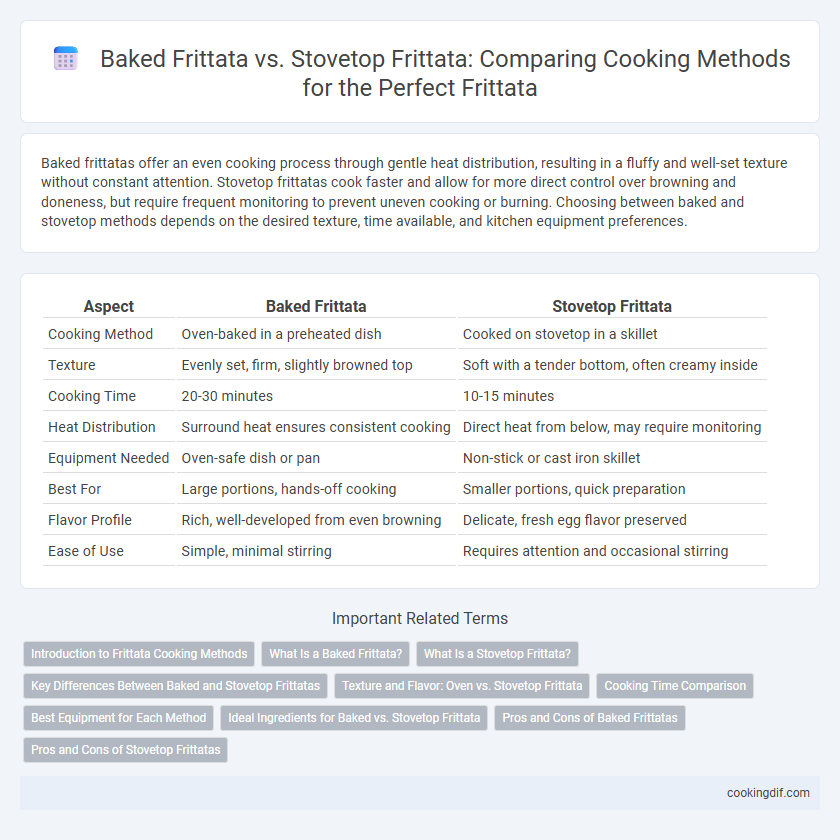Screen dimensions: 840x840
Task: Open Cooking Time Comparison tag
Action: click(x=675, y=686)
